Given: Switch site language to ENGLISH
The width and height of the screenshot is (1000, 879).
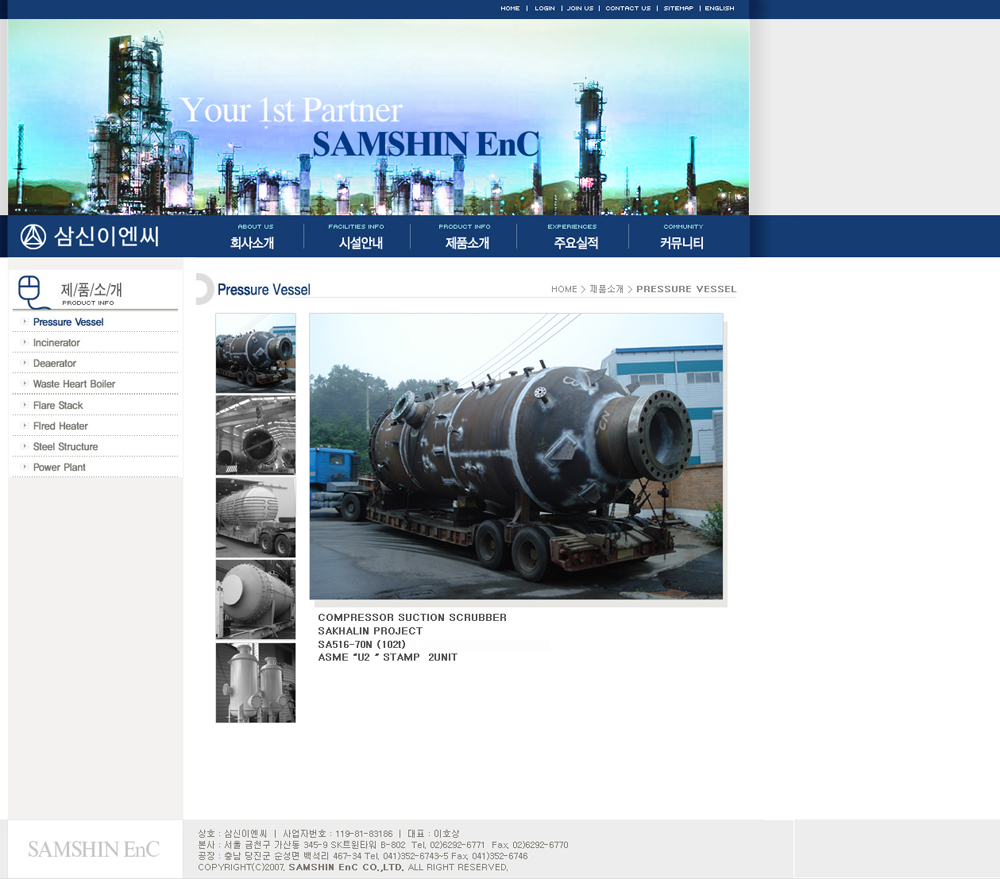Looking at the screenshot, I should [x=719, y=8].
